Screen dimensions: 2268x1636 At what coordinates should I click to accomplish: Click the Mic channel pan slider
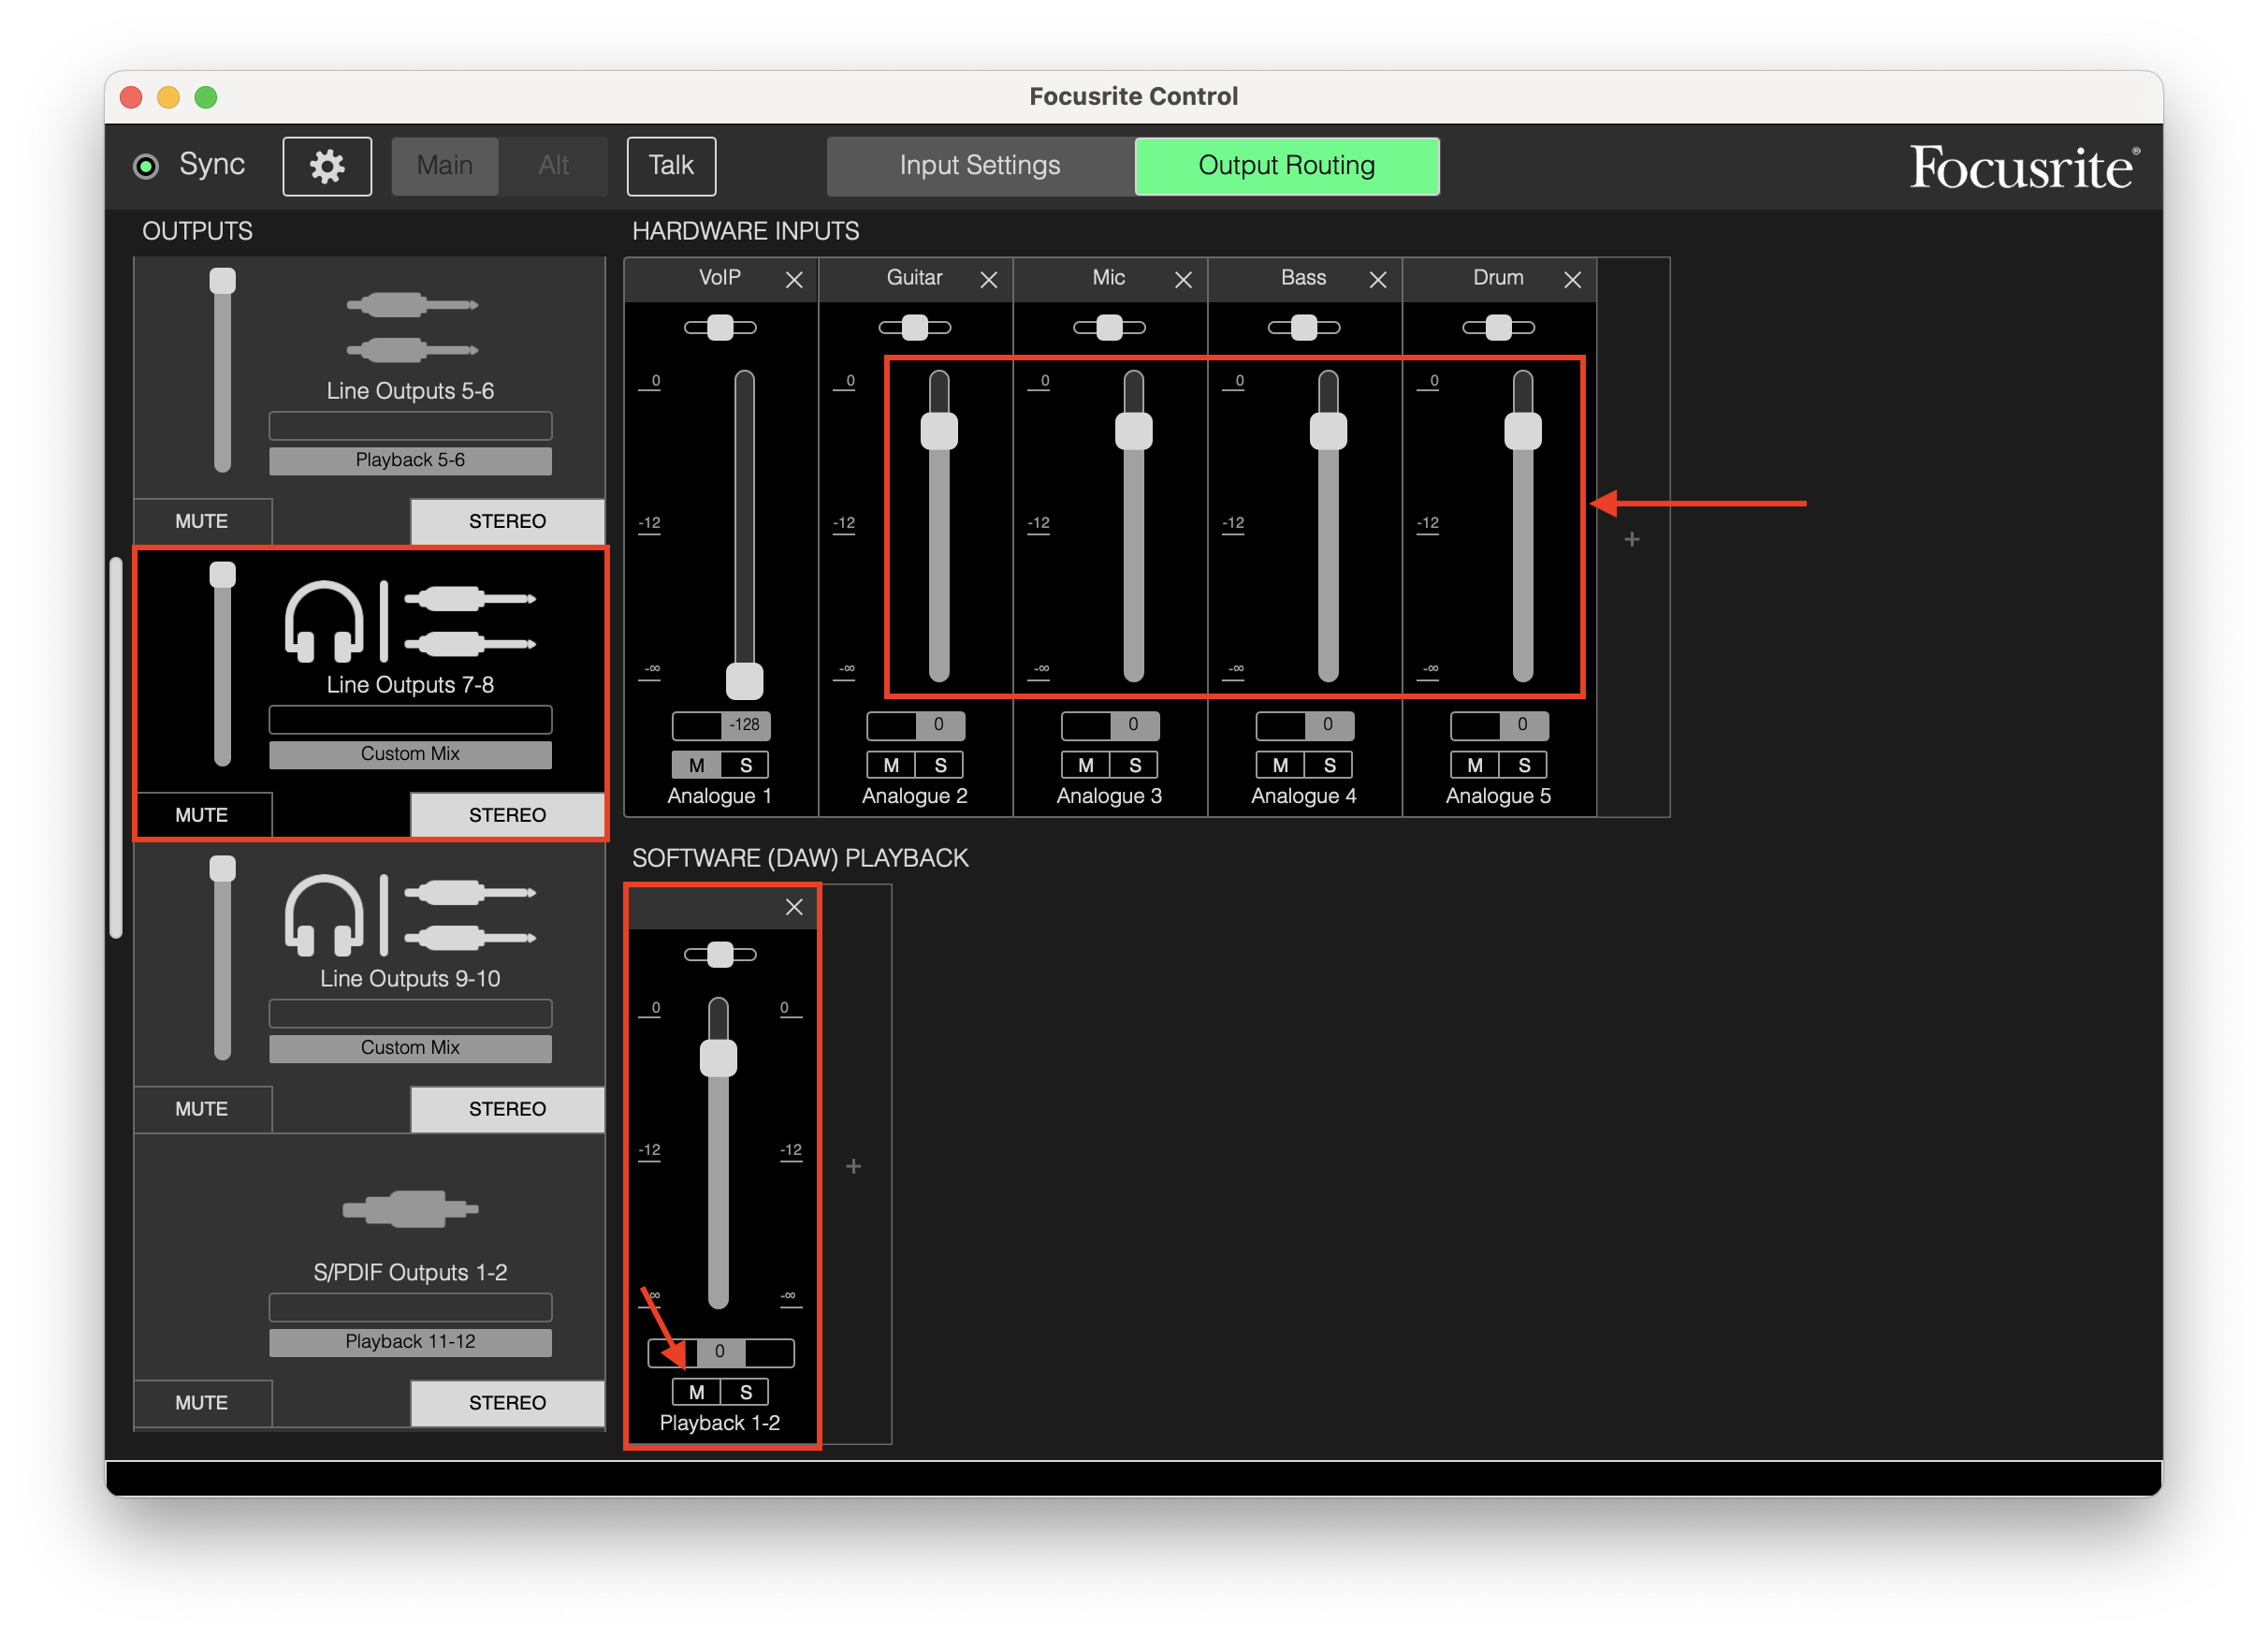click(1109, 328)
